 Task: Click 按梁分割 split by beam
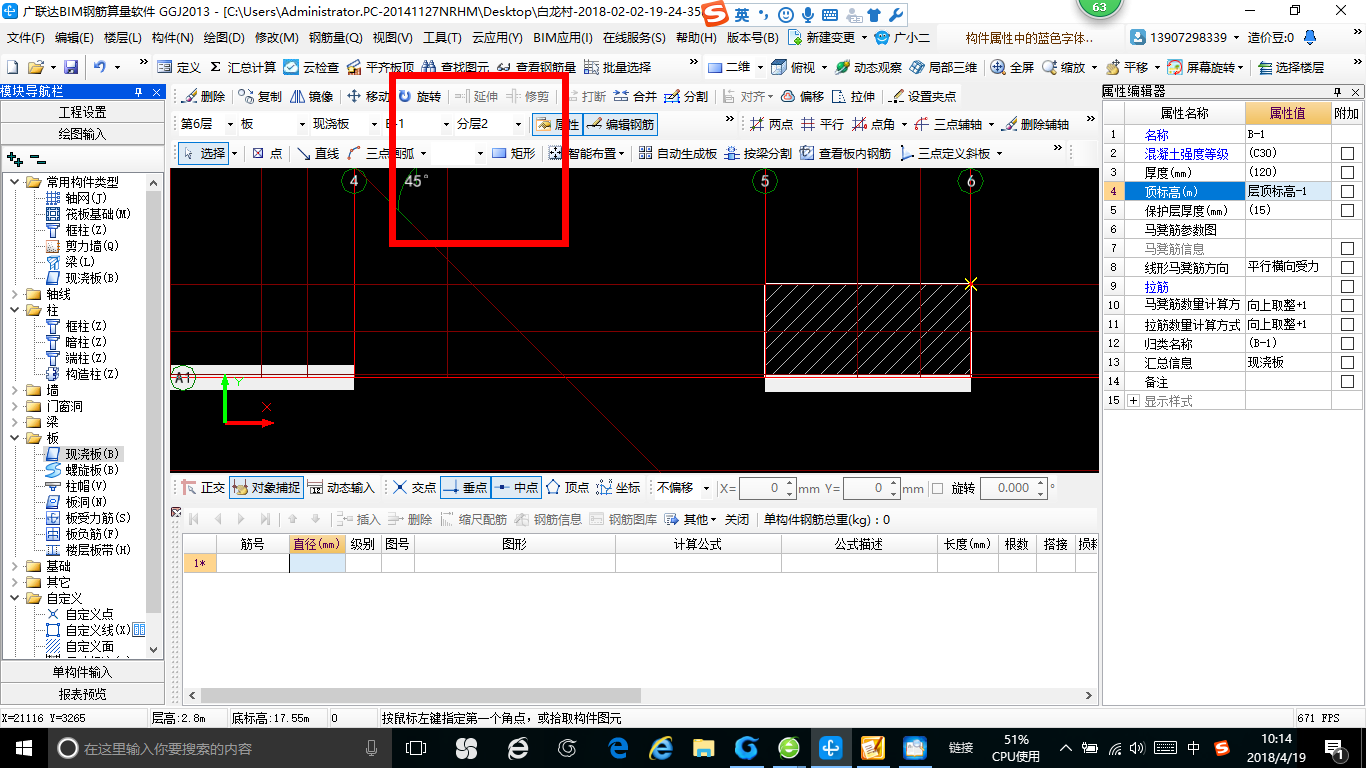(x=758, y=153)
